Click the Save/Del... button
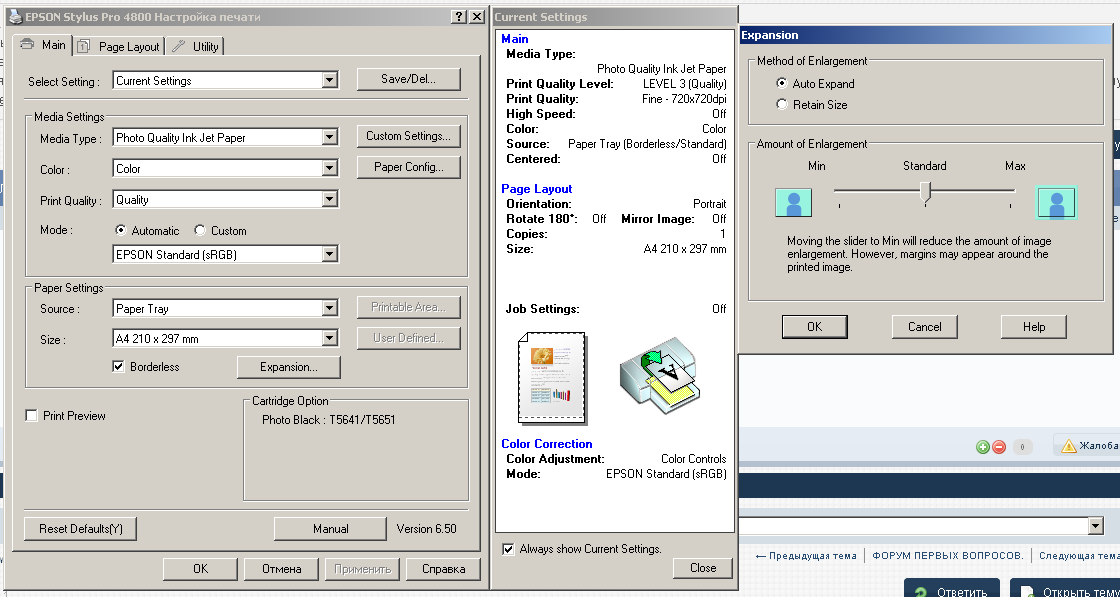The height and width of the screenshot is (597, 1120). [409, 79]
